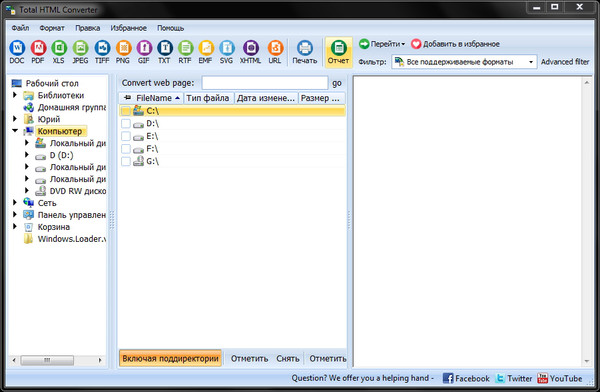Viewport: 600px width, 392px height.
Task: Click folder tree horizontal scrollbar thumb
Action: (x=47, y=360)
